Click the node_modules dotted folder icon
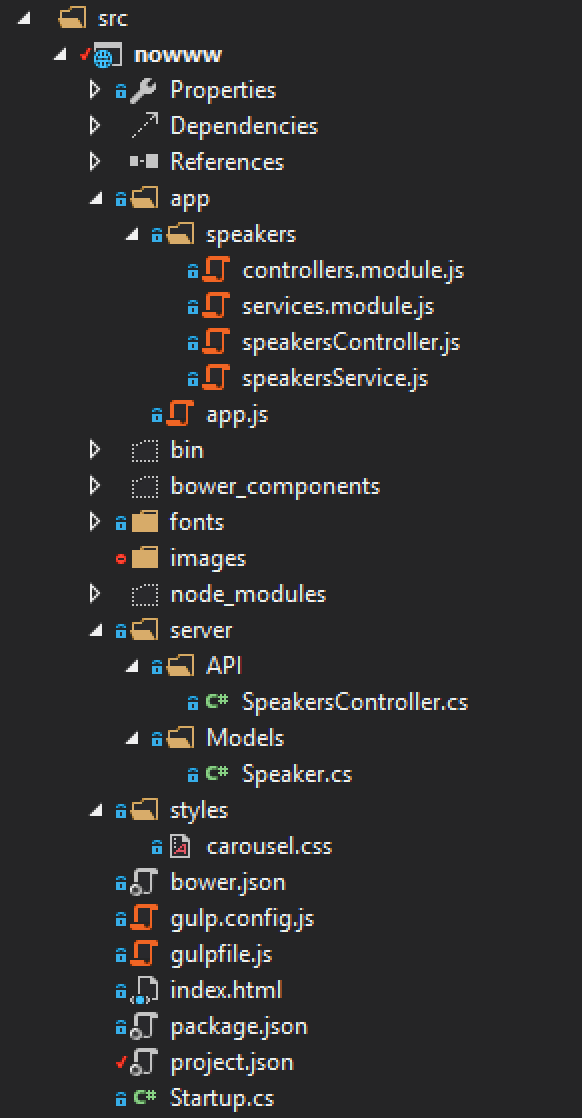The image size is (582, 1118). coord(145,594)
